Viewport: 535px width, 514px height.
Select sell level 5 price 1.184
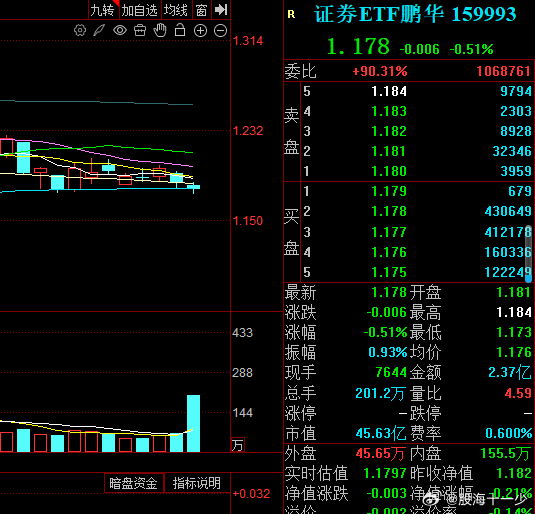[x=389, y=91]
